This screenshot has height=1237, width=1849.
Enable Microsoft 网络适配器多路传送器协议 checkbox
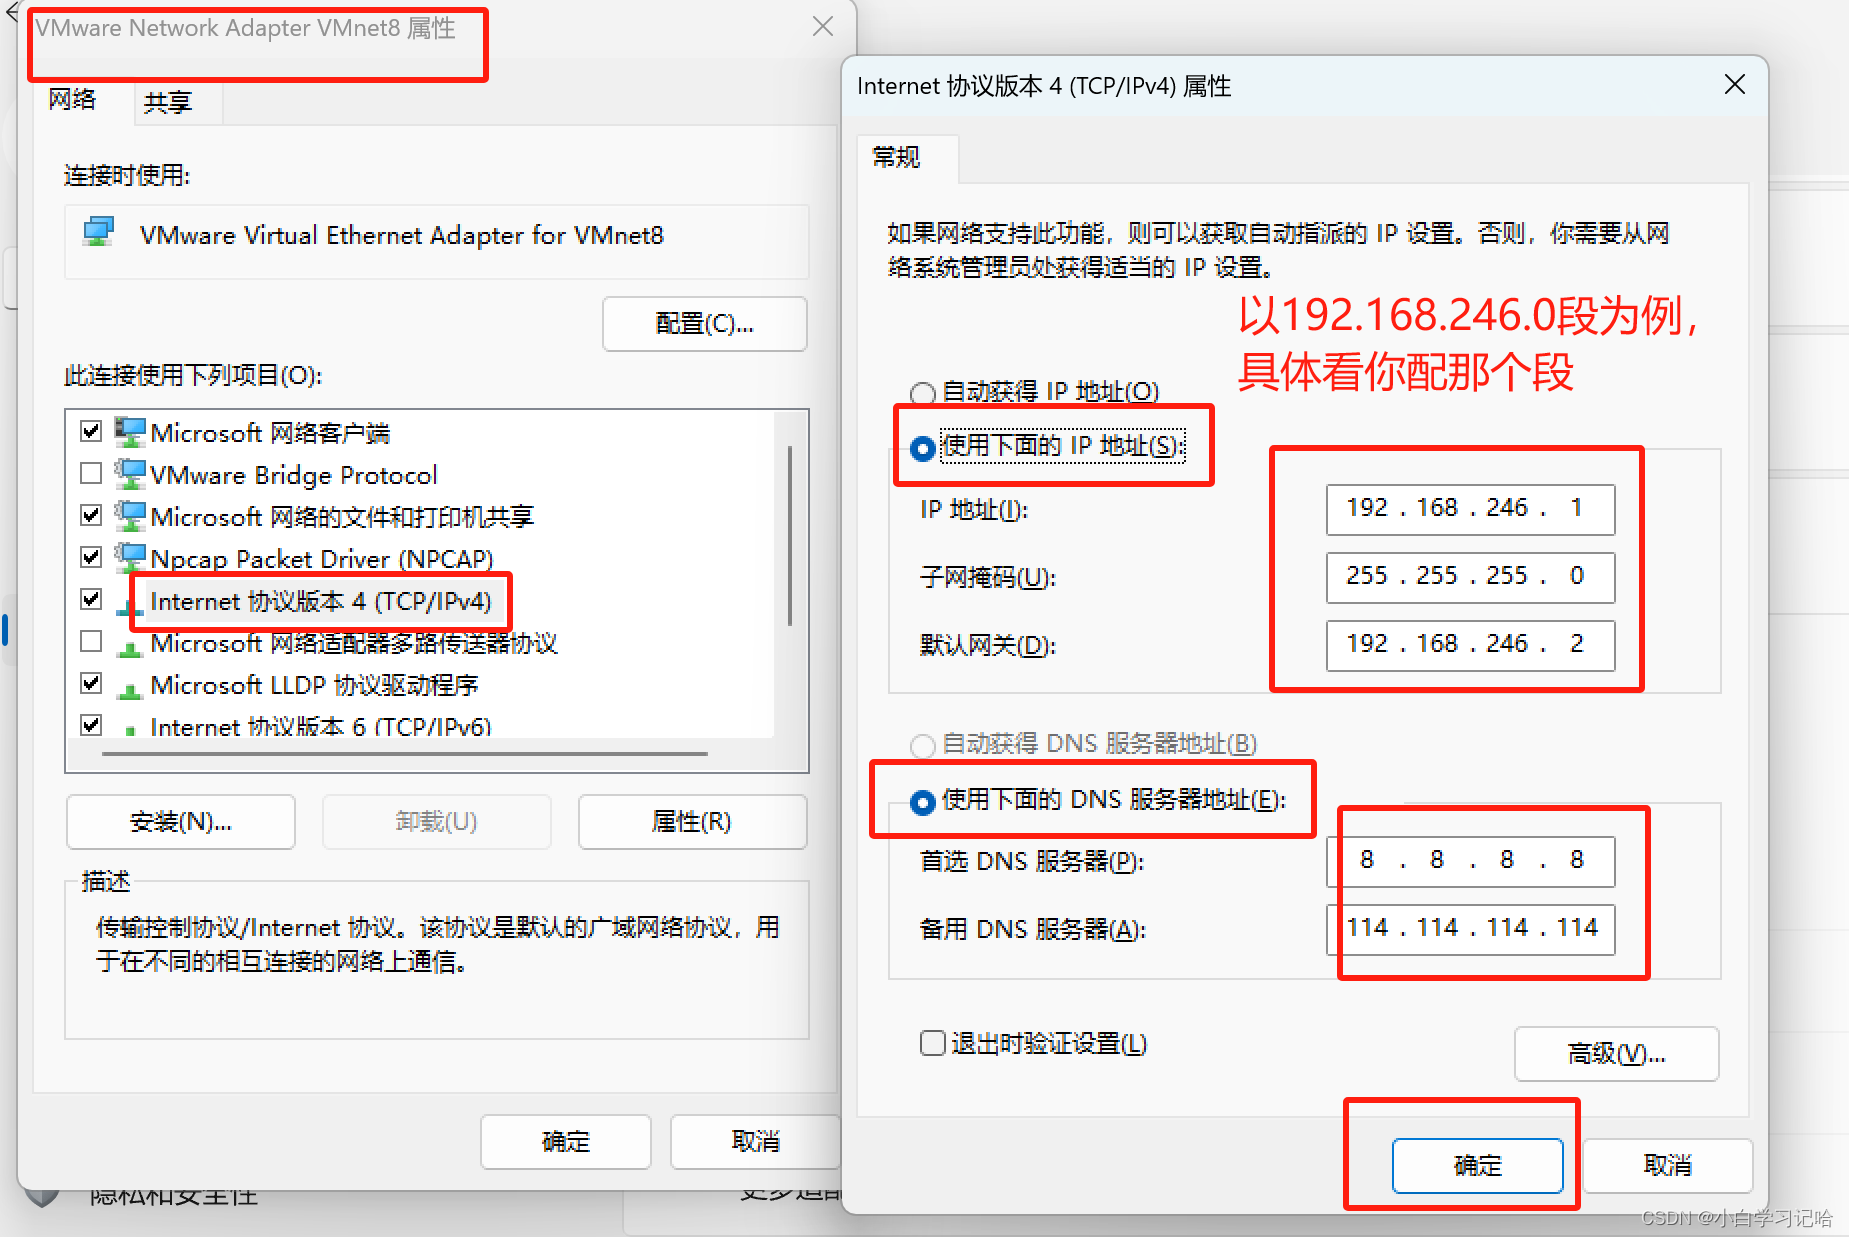pos(91,641)
